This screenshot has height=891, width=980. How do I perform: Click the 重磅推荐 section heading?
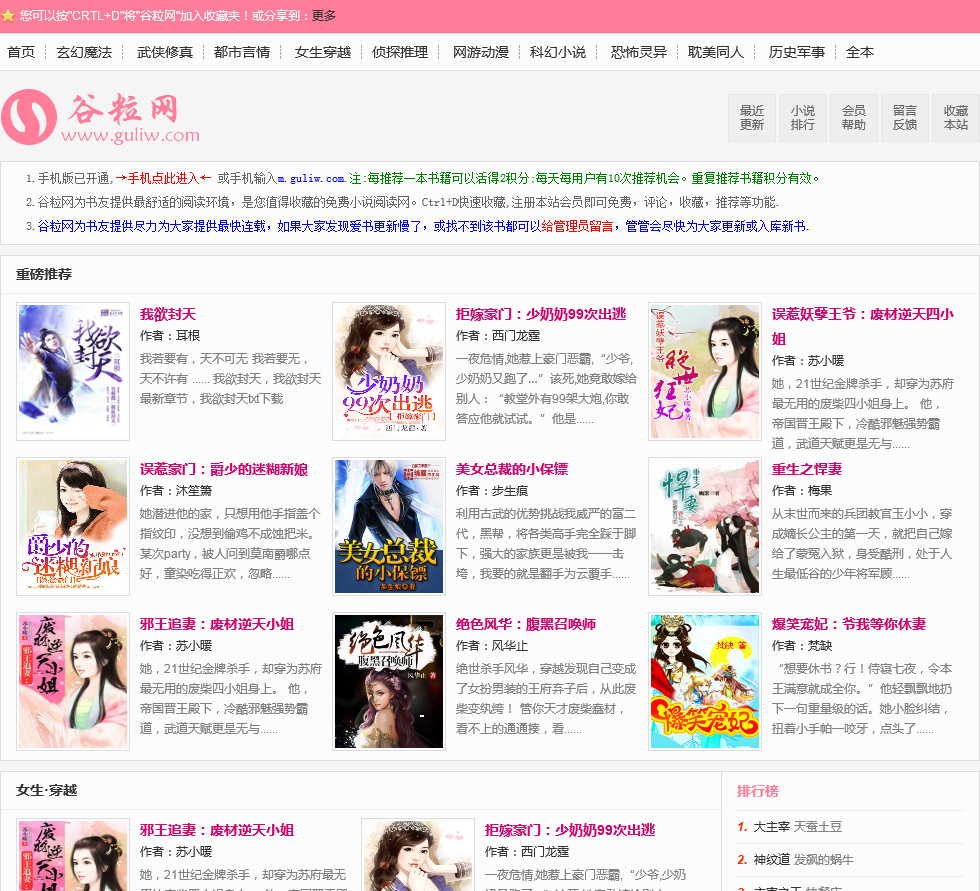coord(44,274)
